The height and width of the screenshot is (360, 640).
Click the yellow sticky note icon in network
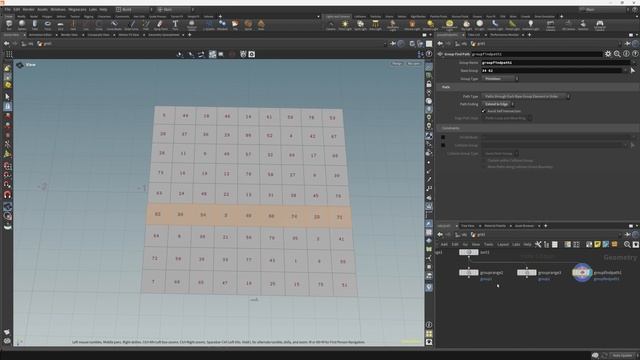pos(598,244)
